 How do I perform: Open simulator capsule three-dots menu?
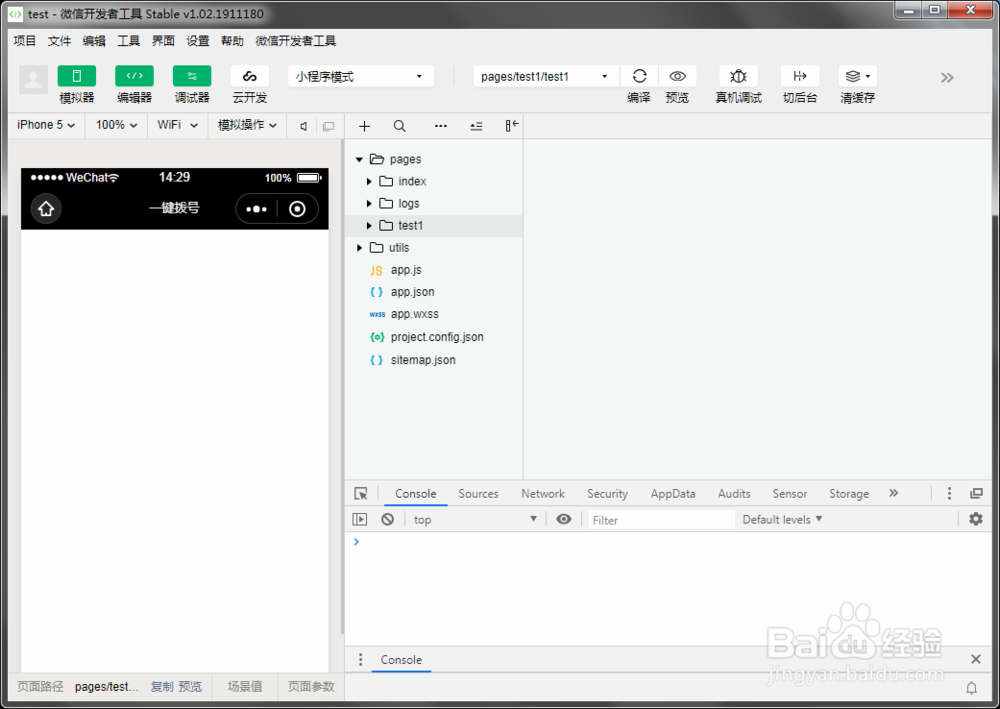tap(256, 209)
